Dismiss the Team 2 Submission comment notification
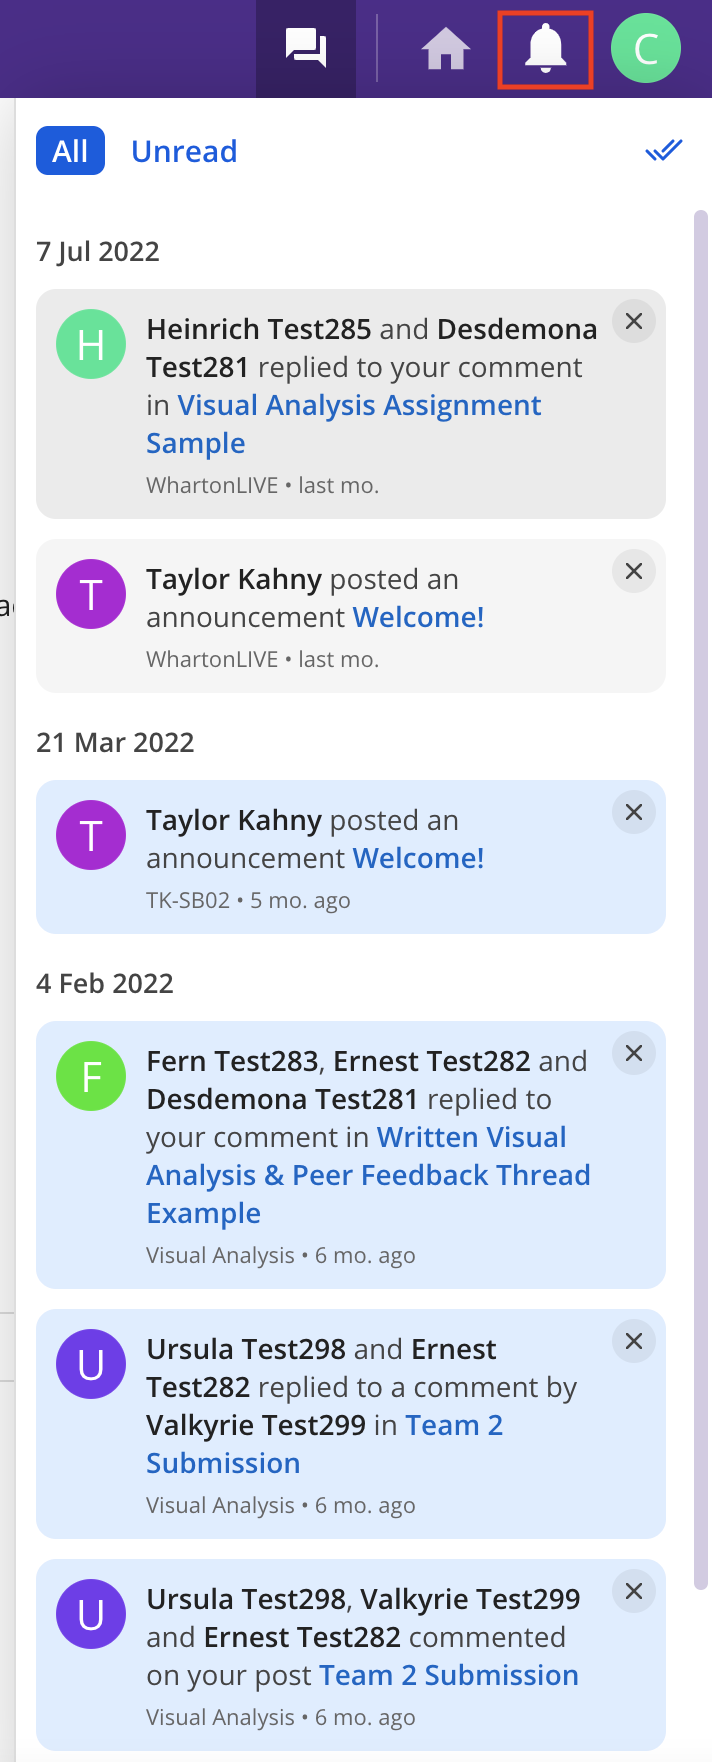Image resolution: width=712 pixels, height=1762 pixels. (x=634, y=1592)
